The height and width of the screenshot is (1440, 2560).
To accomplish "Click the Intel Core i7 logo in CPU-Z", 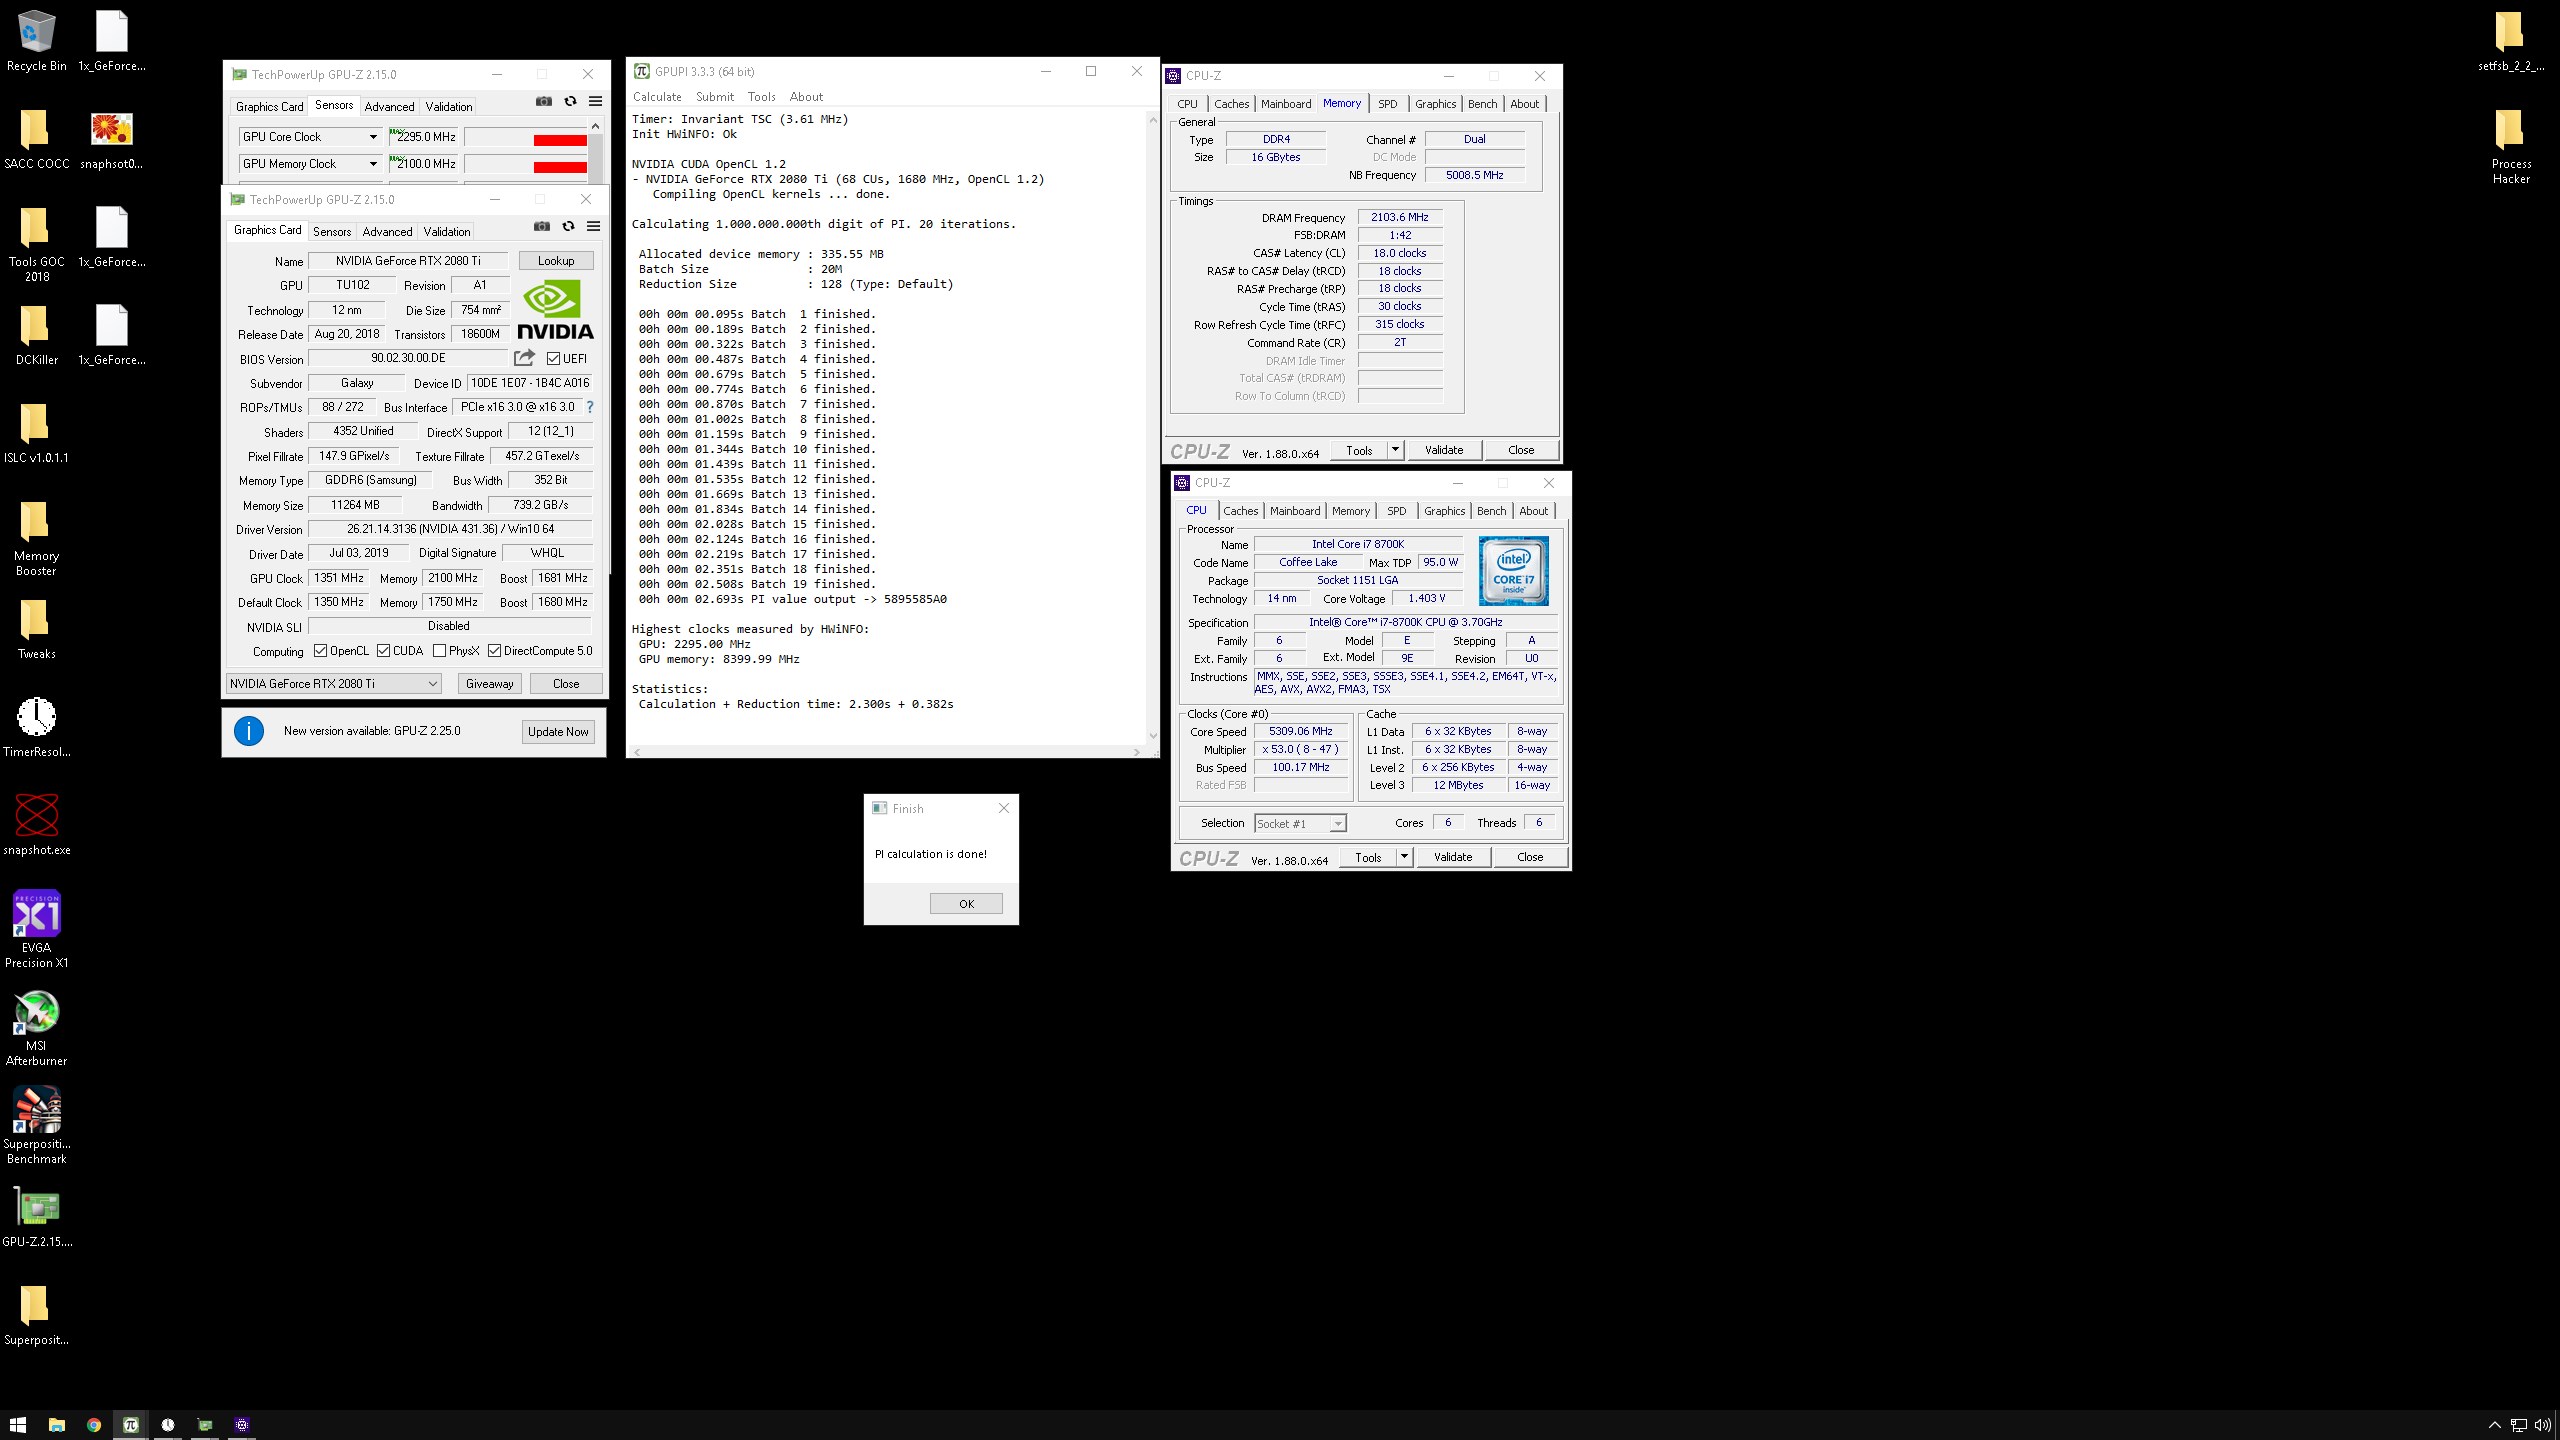I will (x=1514, y=571).
